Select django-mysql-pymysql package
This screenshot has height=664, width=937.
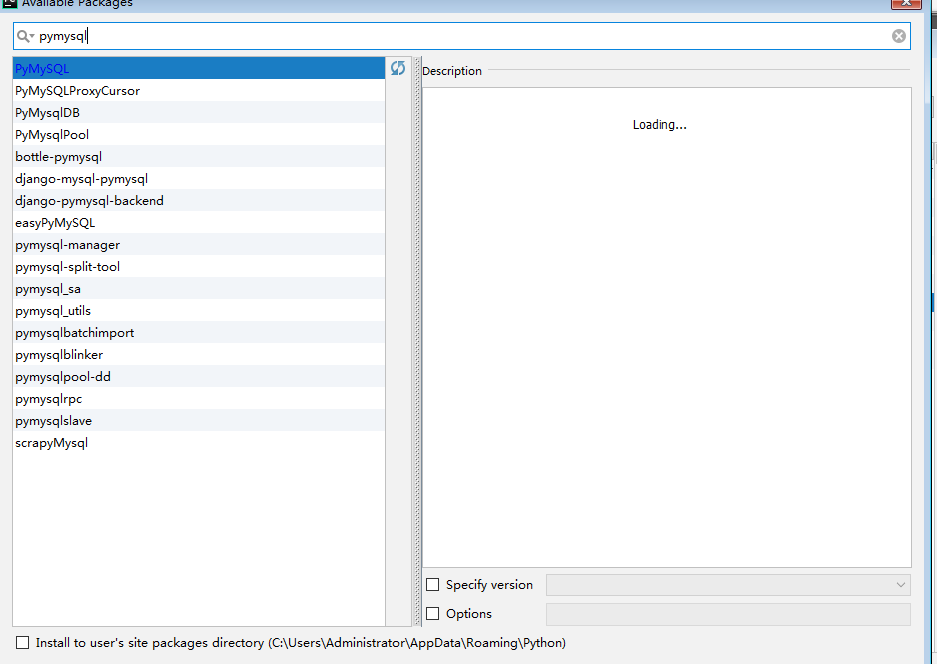(199, 179)
